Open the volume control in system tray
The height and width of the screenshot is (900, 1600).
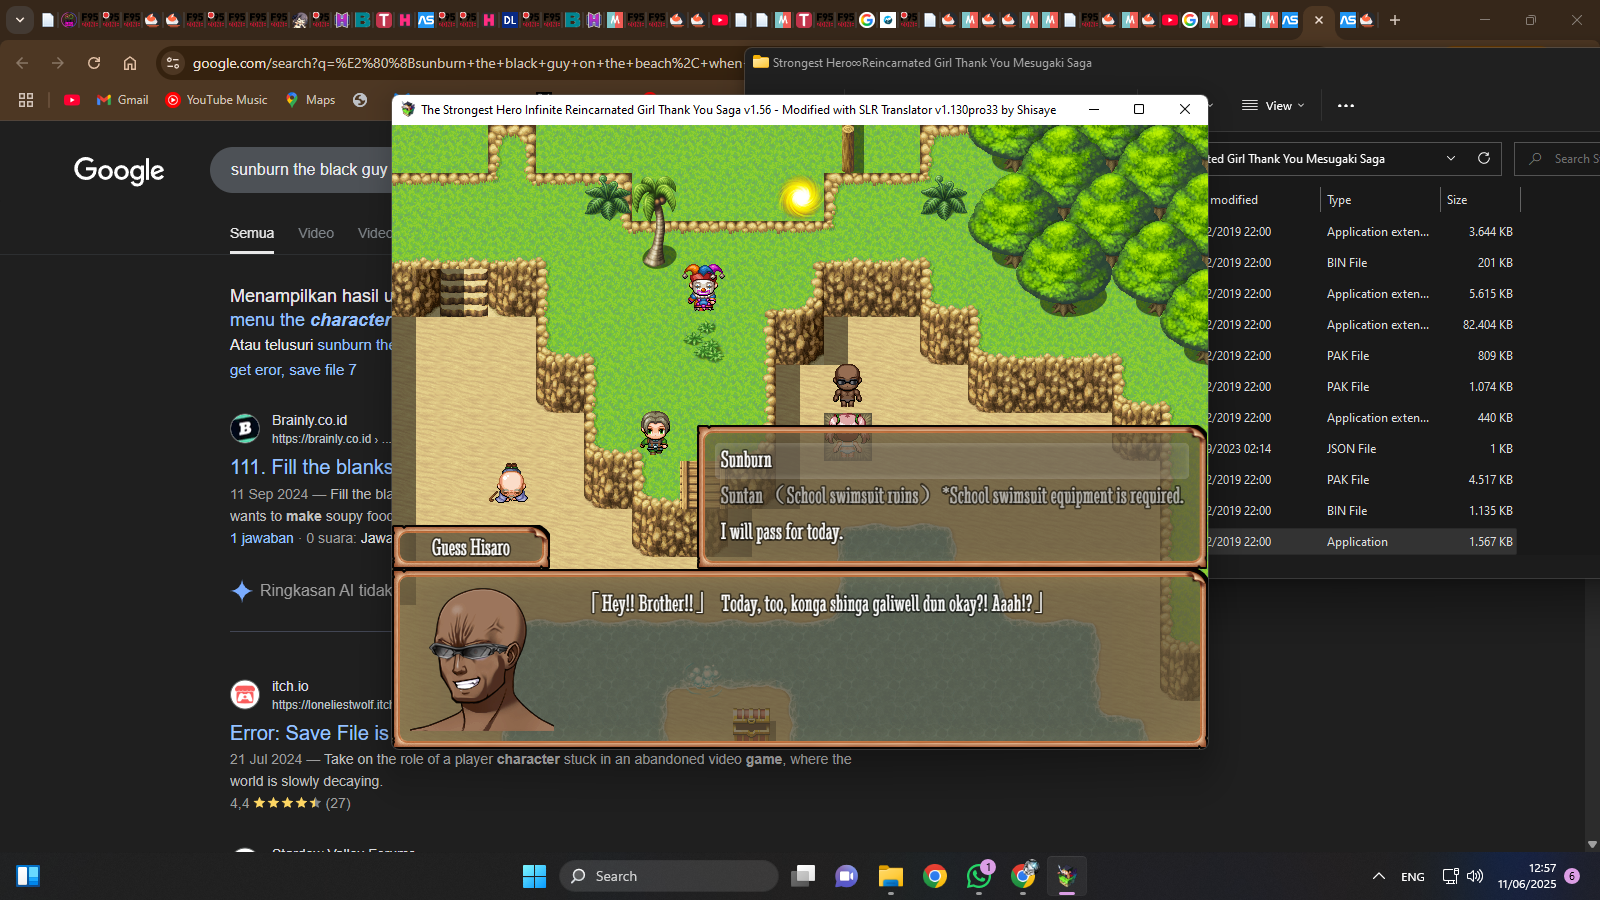tap(1475, 877)
